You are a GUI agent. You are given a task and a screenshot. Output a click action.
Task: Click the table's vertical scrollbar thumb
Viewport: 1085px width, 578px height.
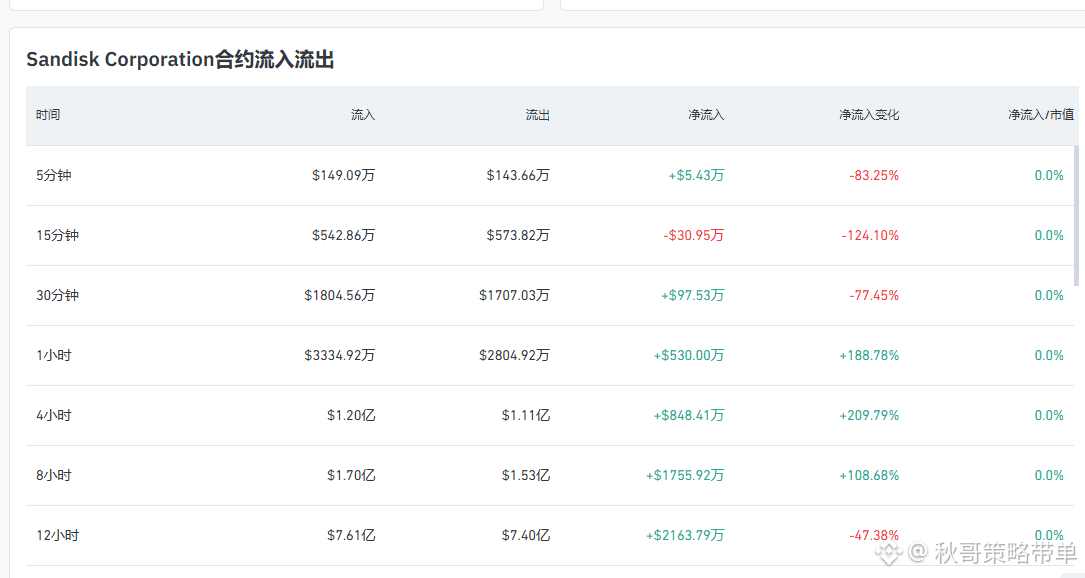pyautogui.click(x=1076, y=215)
